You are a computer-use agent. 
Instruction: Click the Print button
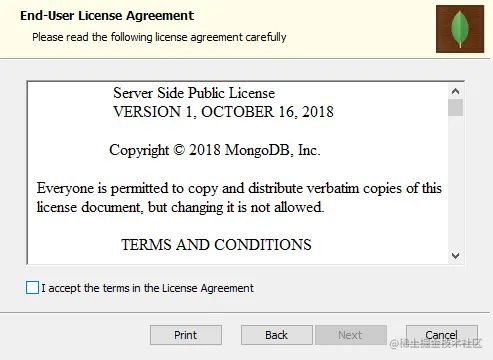click(186, 335)
